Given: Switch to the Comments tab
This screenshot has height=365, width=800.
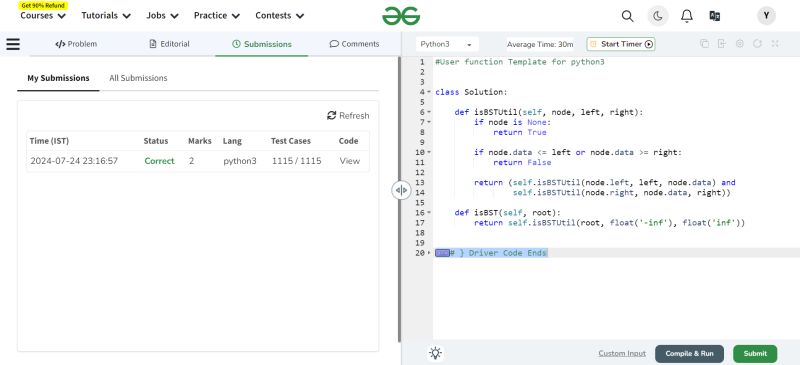Looking at the screenshot, I should point(355,44).
